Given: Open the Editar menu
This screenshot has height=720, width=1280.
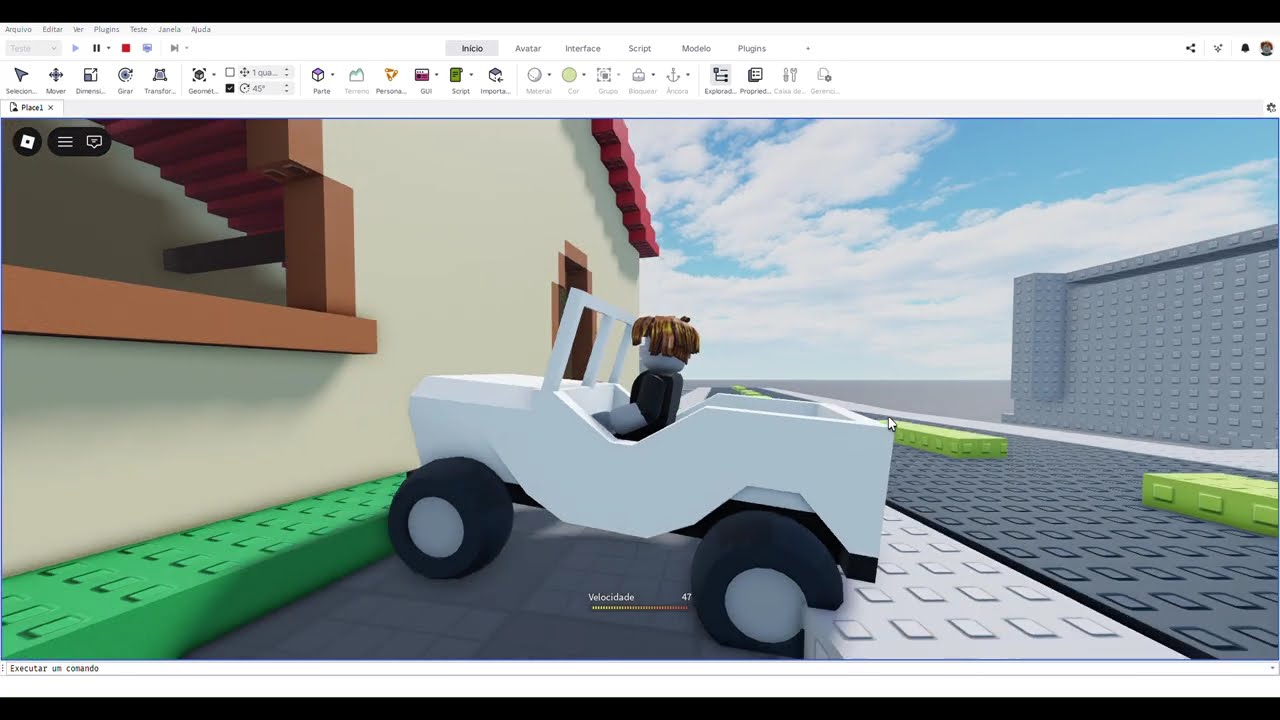Looking at the screenshot, I should (x=52, y=29).
